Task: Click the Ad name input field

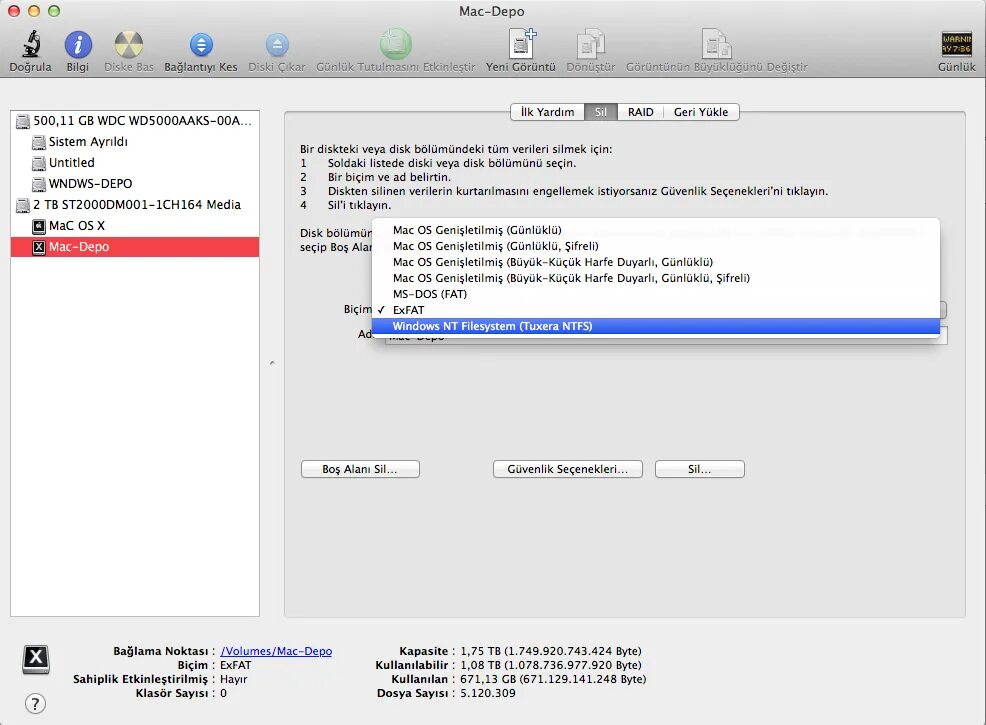Action: 667,335
